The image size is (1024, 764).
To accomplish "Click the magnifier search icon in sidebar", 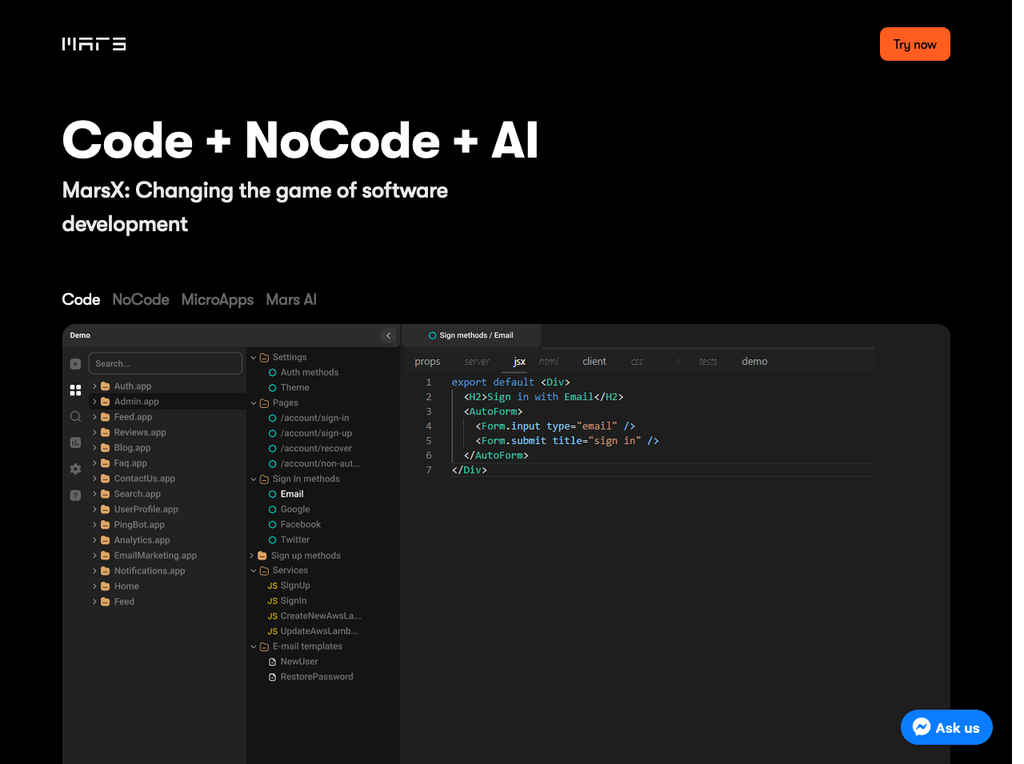I will (x=76, y=417).
